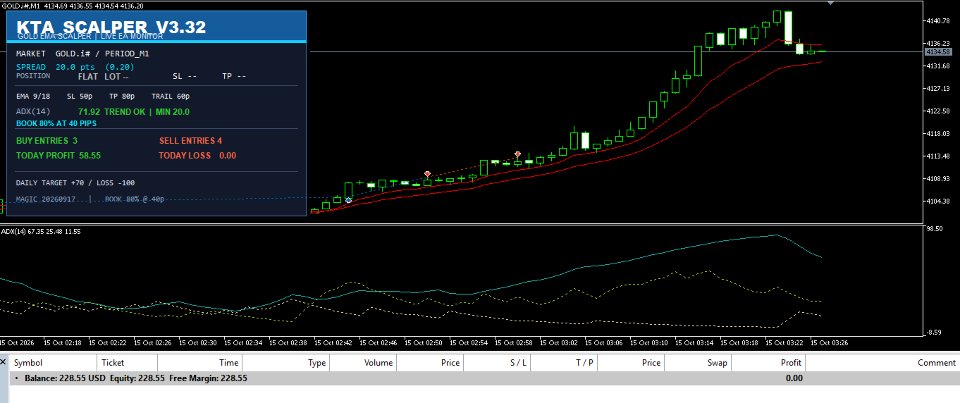This screenshot has width=960, height=403.
Task: Click the current price label 4134.58
Action: [939, 52]
